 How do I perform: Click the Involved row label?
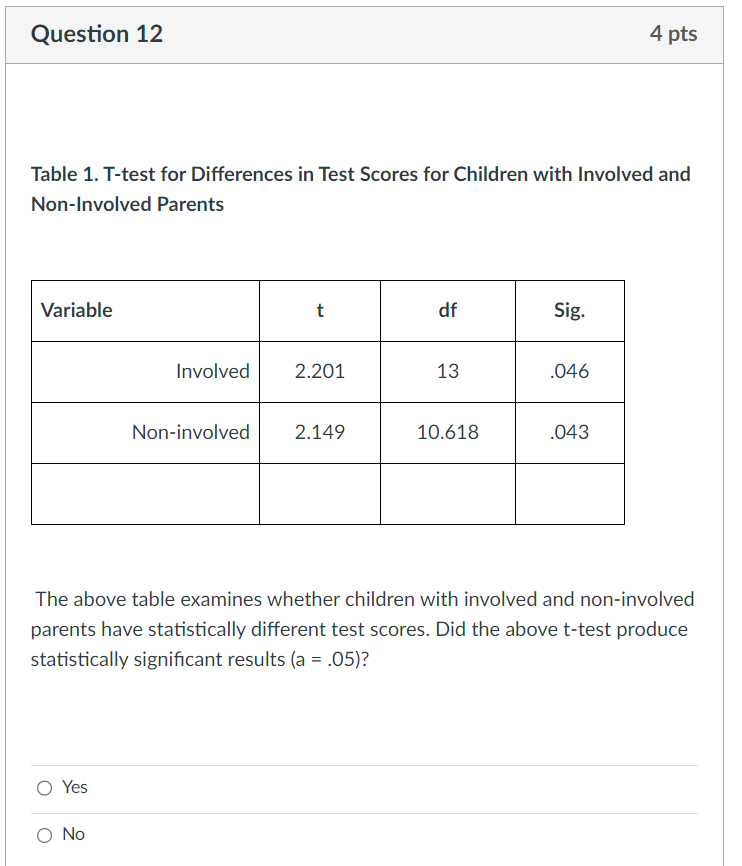pyautogui.click(x=213, y=371)
